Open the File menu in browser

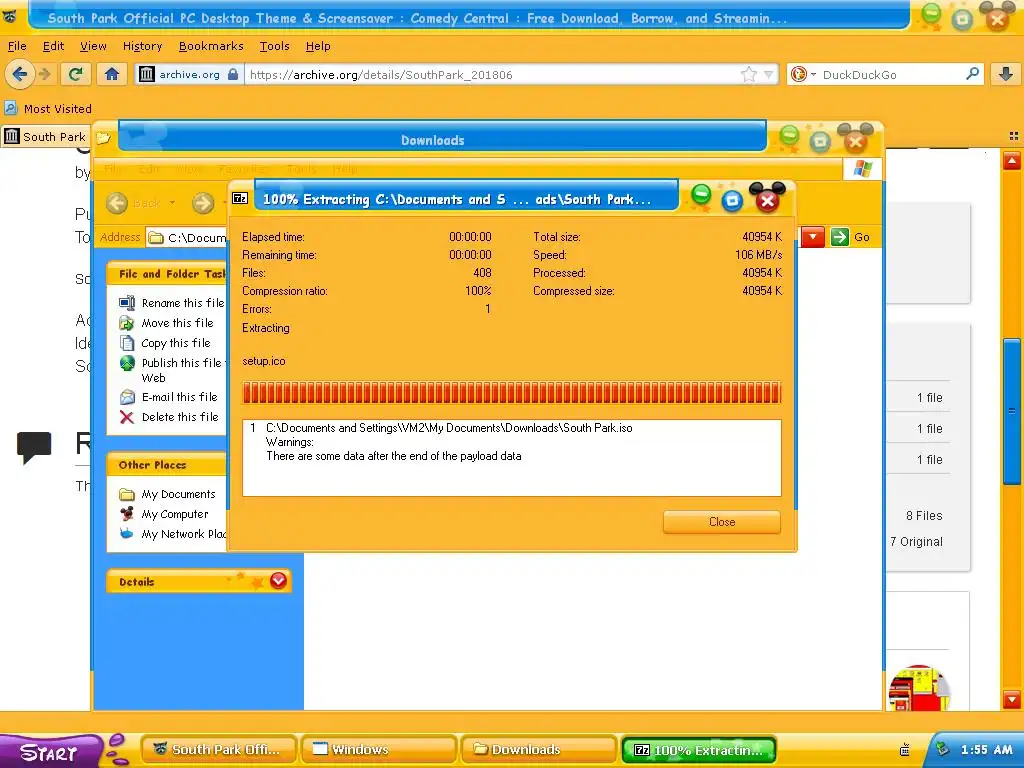point(17,46)
